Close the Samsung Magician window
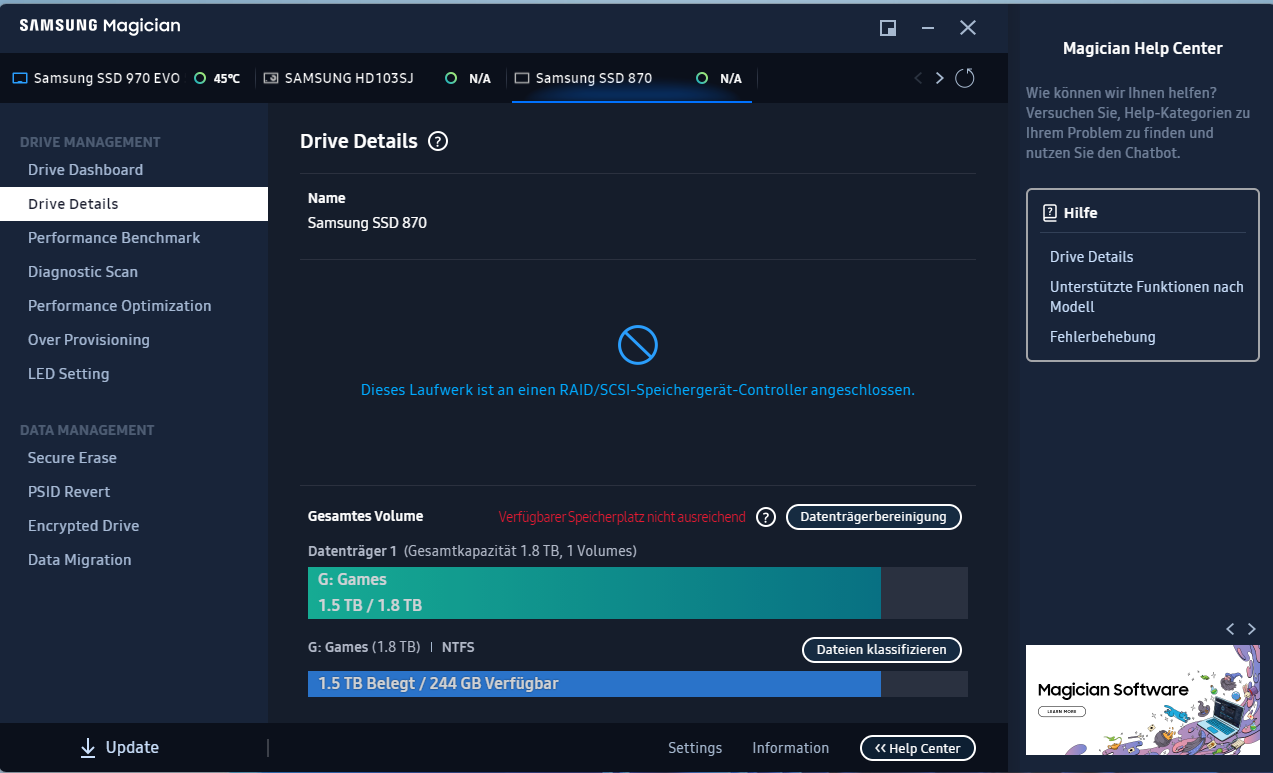The image size is (1273, 773). 968,28
